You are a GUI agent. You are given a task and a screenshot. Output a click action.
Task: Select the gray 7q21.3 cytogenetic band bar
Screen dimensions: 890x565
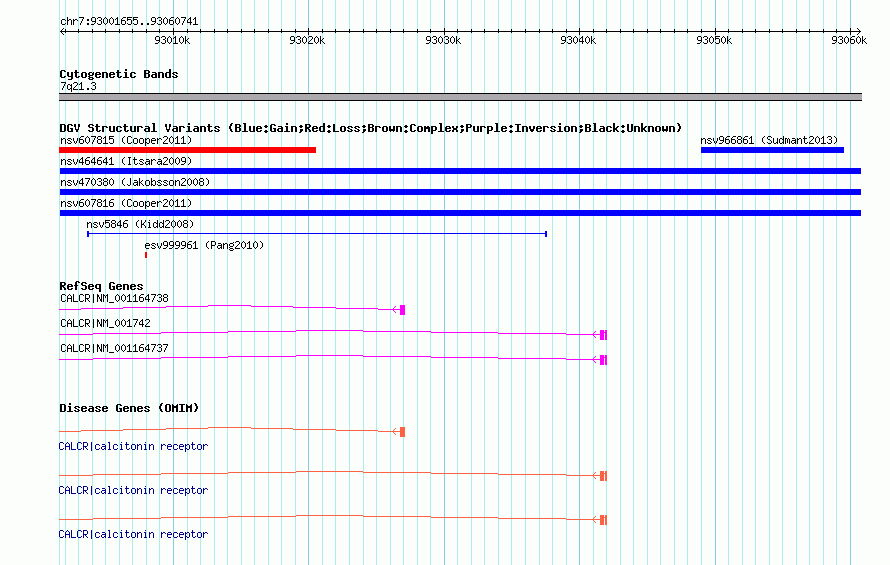coord(460,97)
